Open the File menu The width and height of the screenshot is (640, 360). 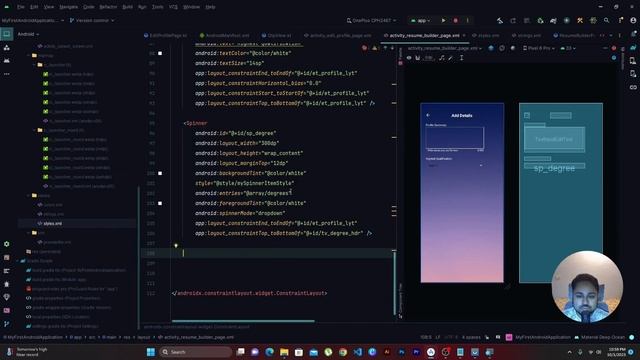[21, 7]
